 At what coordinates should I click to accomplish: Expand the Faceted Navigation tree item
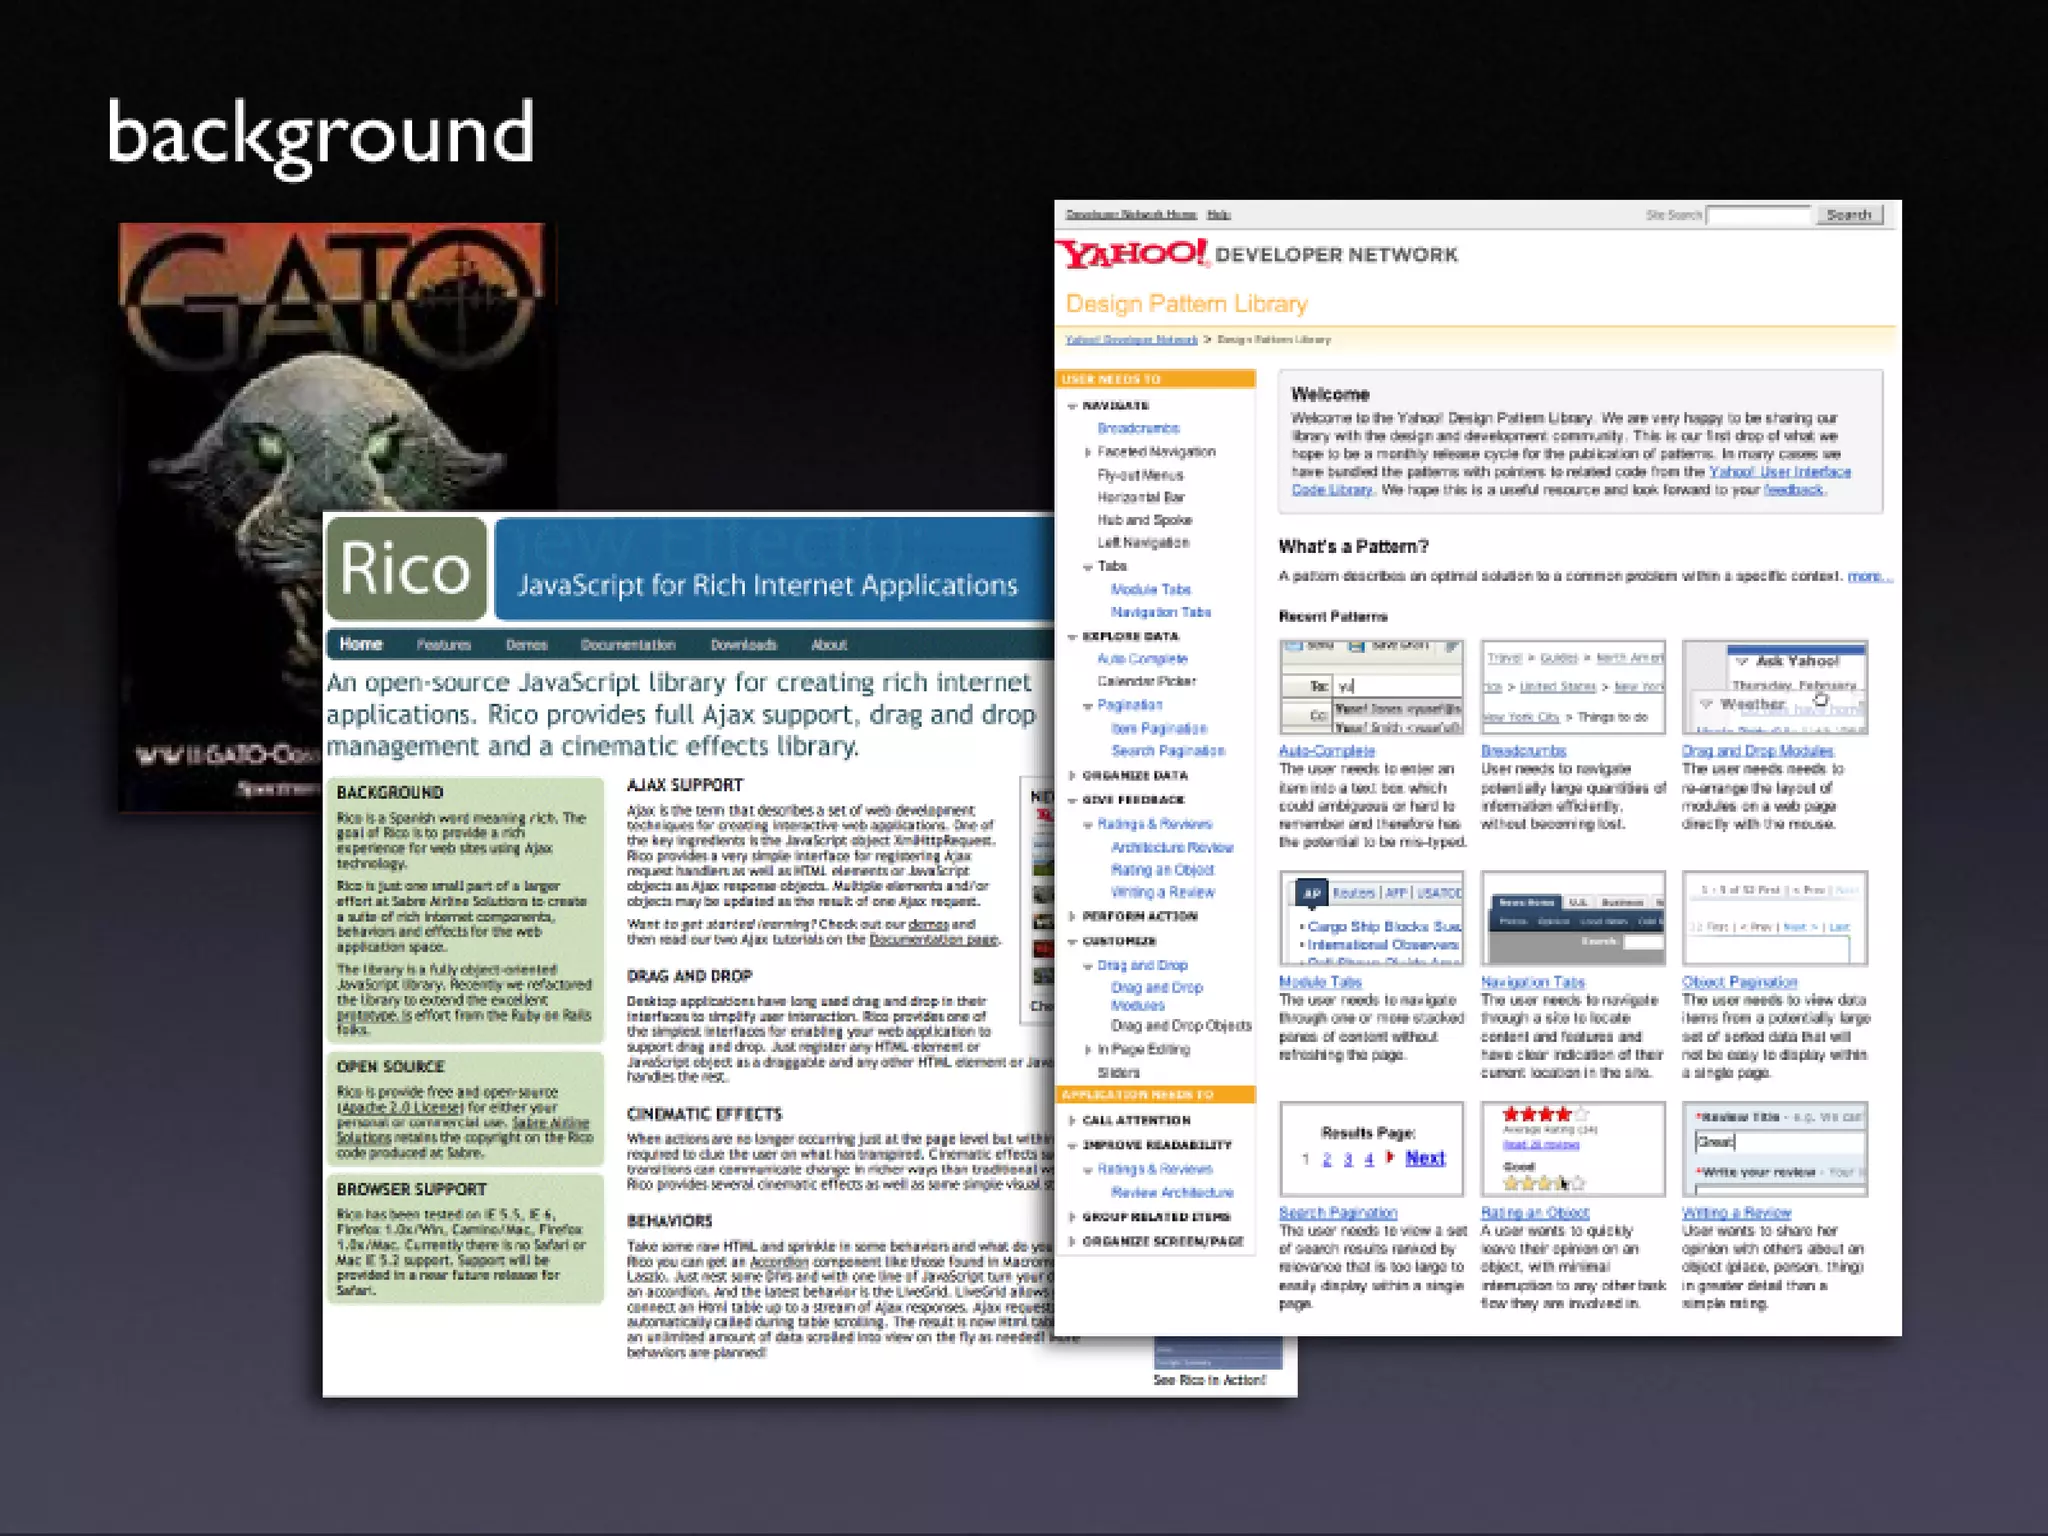point(1088,452)
